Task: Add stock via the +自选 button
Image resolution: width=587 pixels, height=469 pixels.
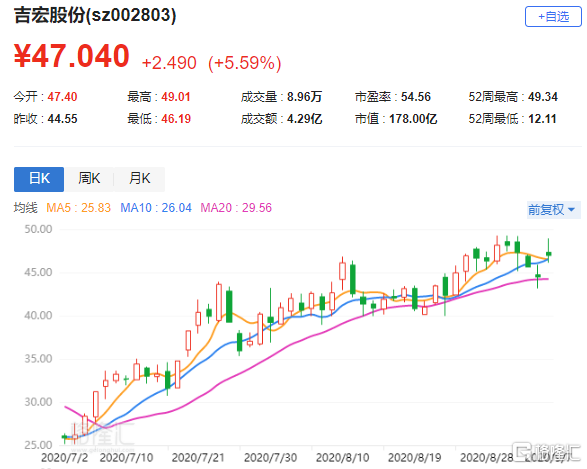Action: pyautogui.click(x=553, y=16)
